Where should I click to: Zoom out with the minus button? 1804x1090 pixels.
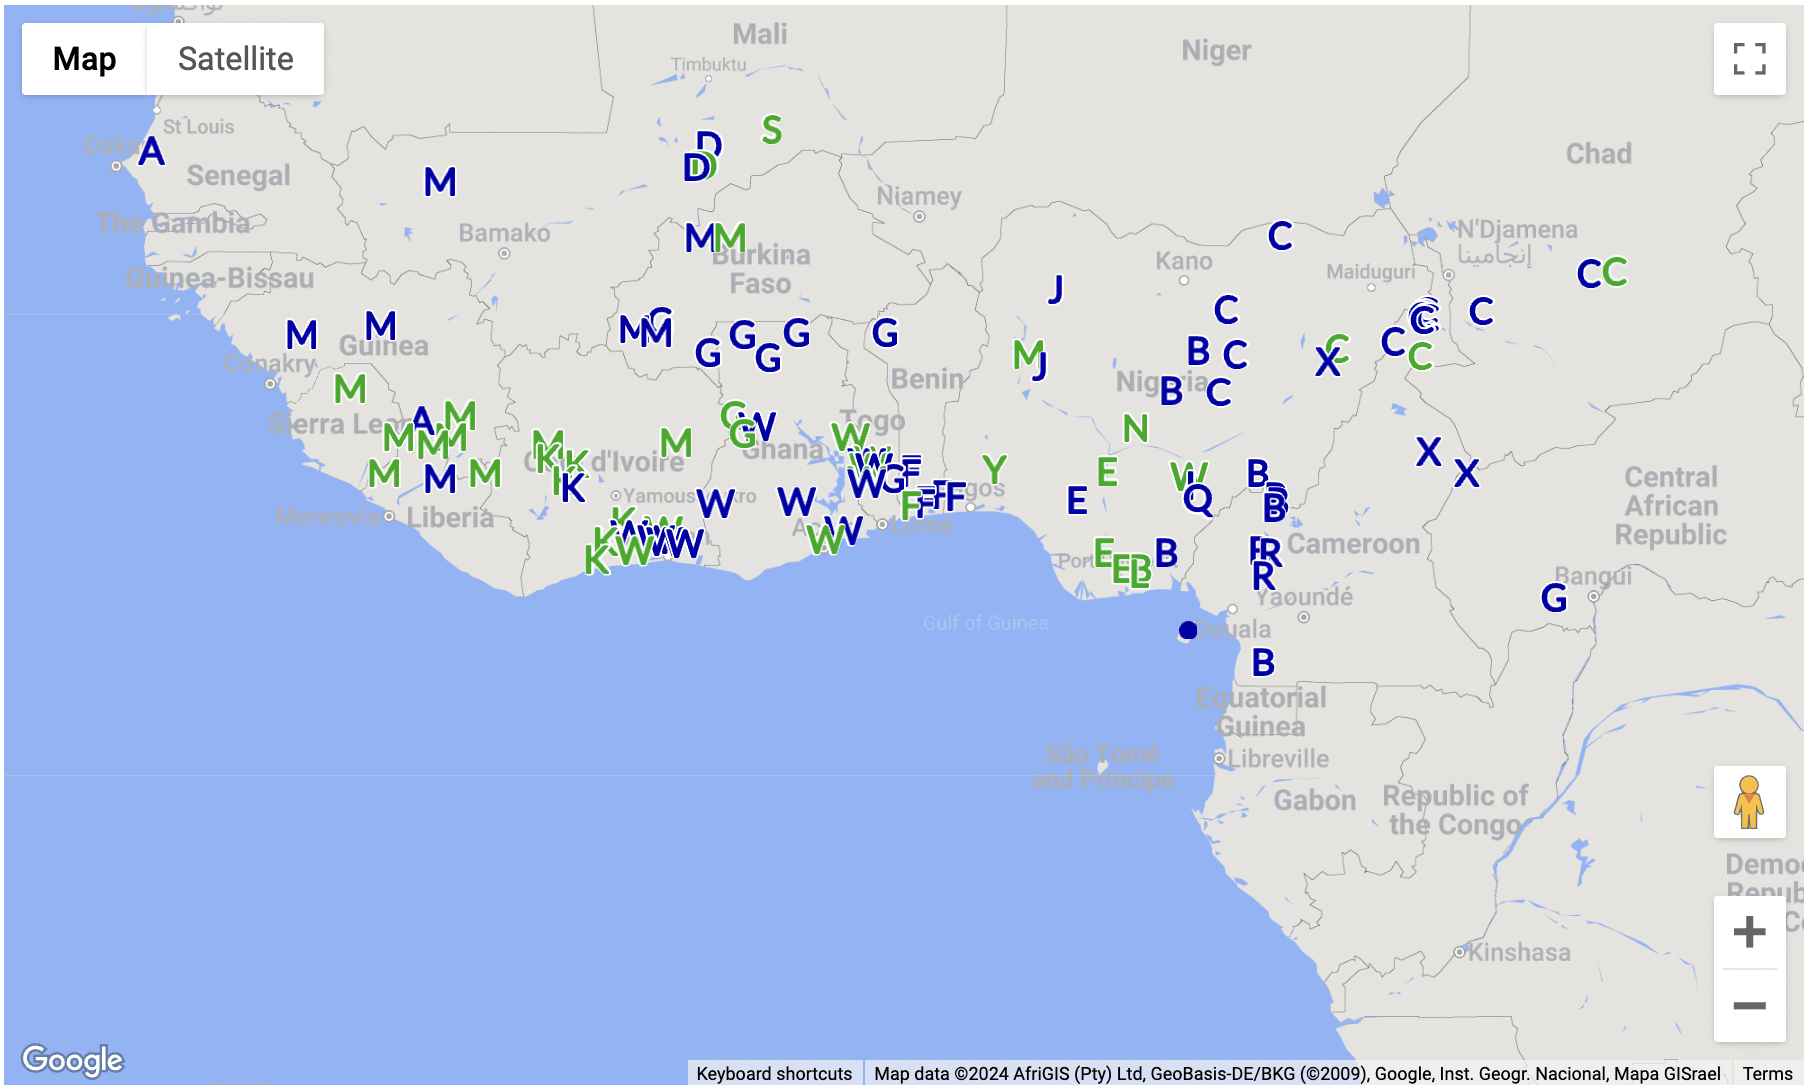coord(1748,1006)
